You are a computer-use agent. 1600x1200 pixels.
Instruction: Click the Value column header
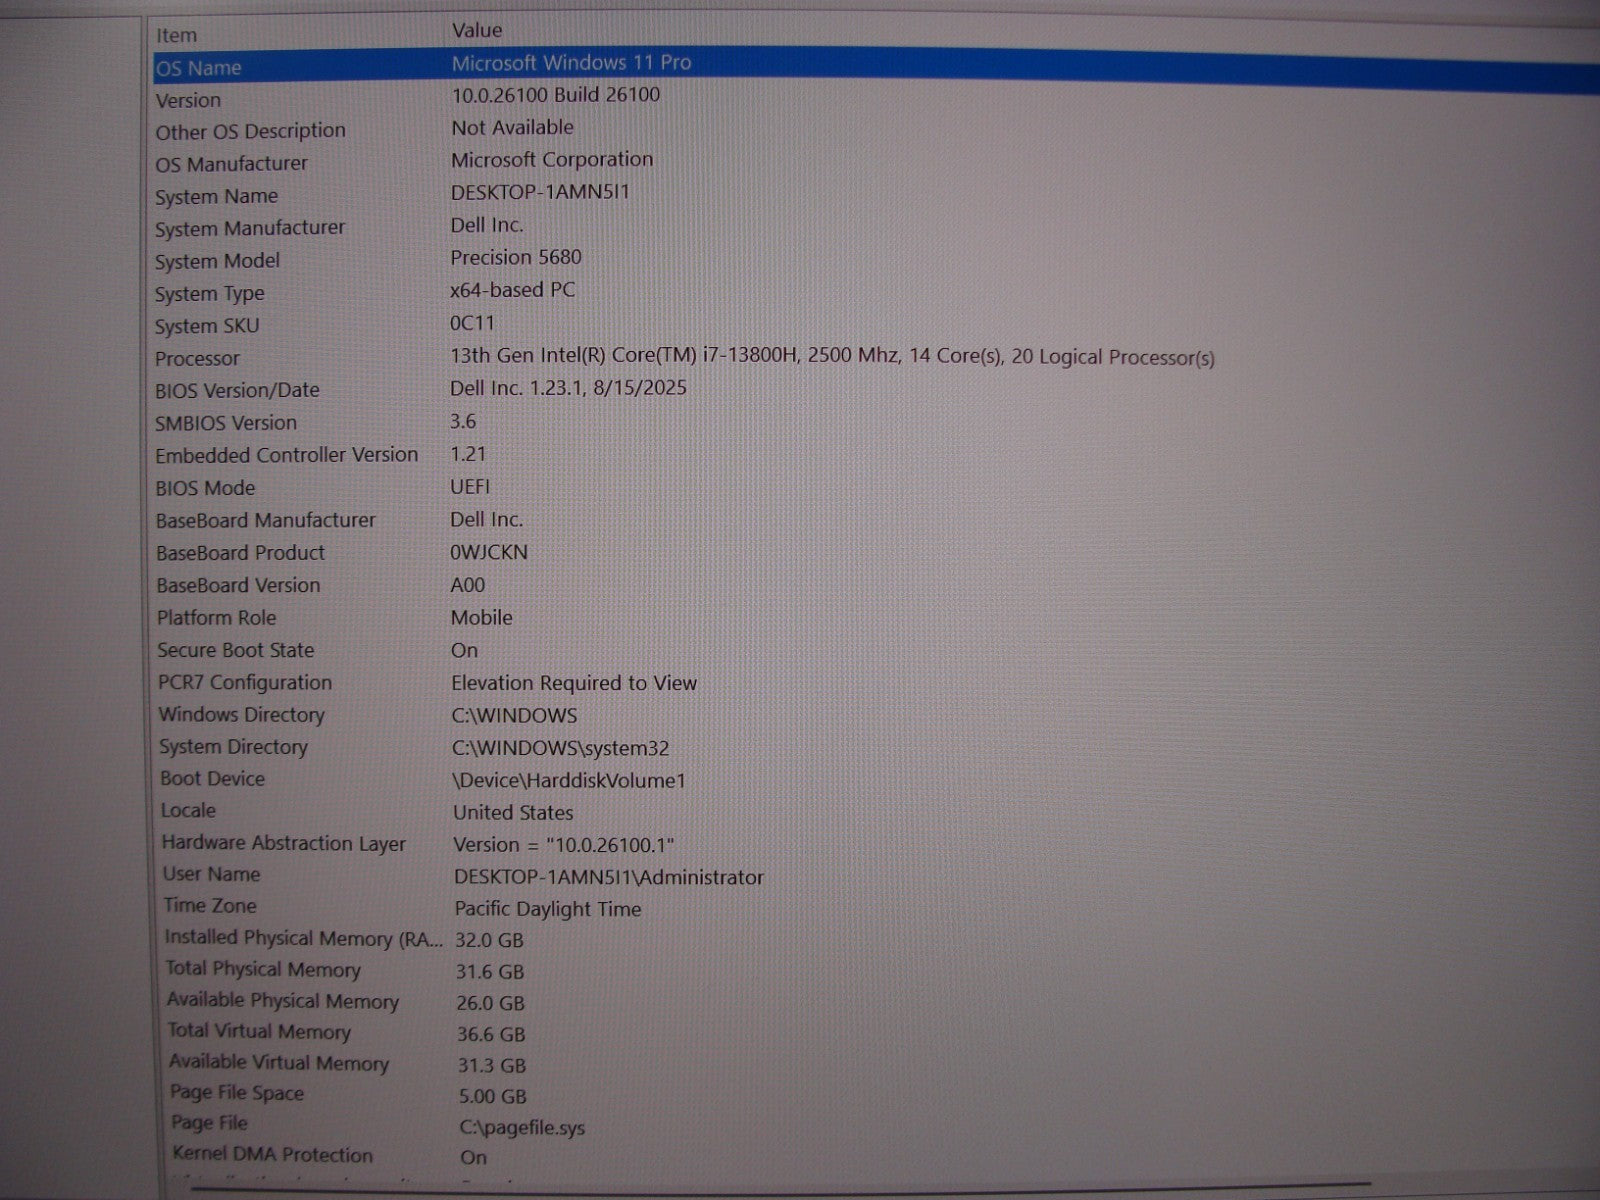click(477, 31)
